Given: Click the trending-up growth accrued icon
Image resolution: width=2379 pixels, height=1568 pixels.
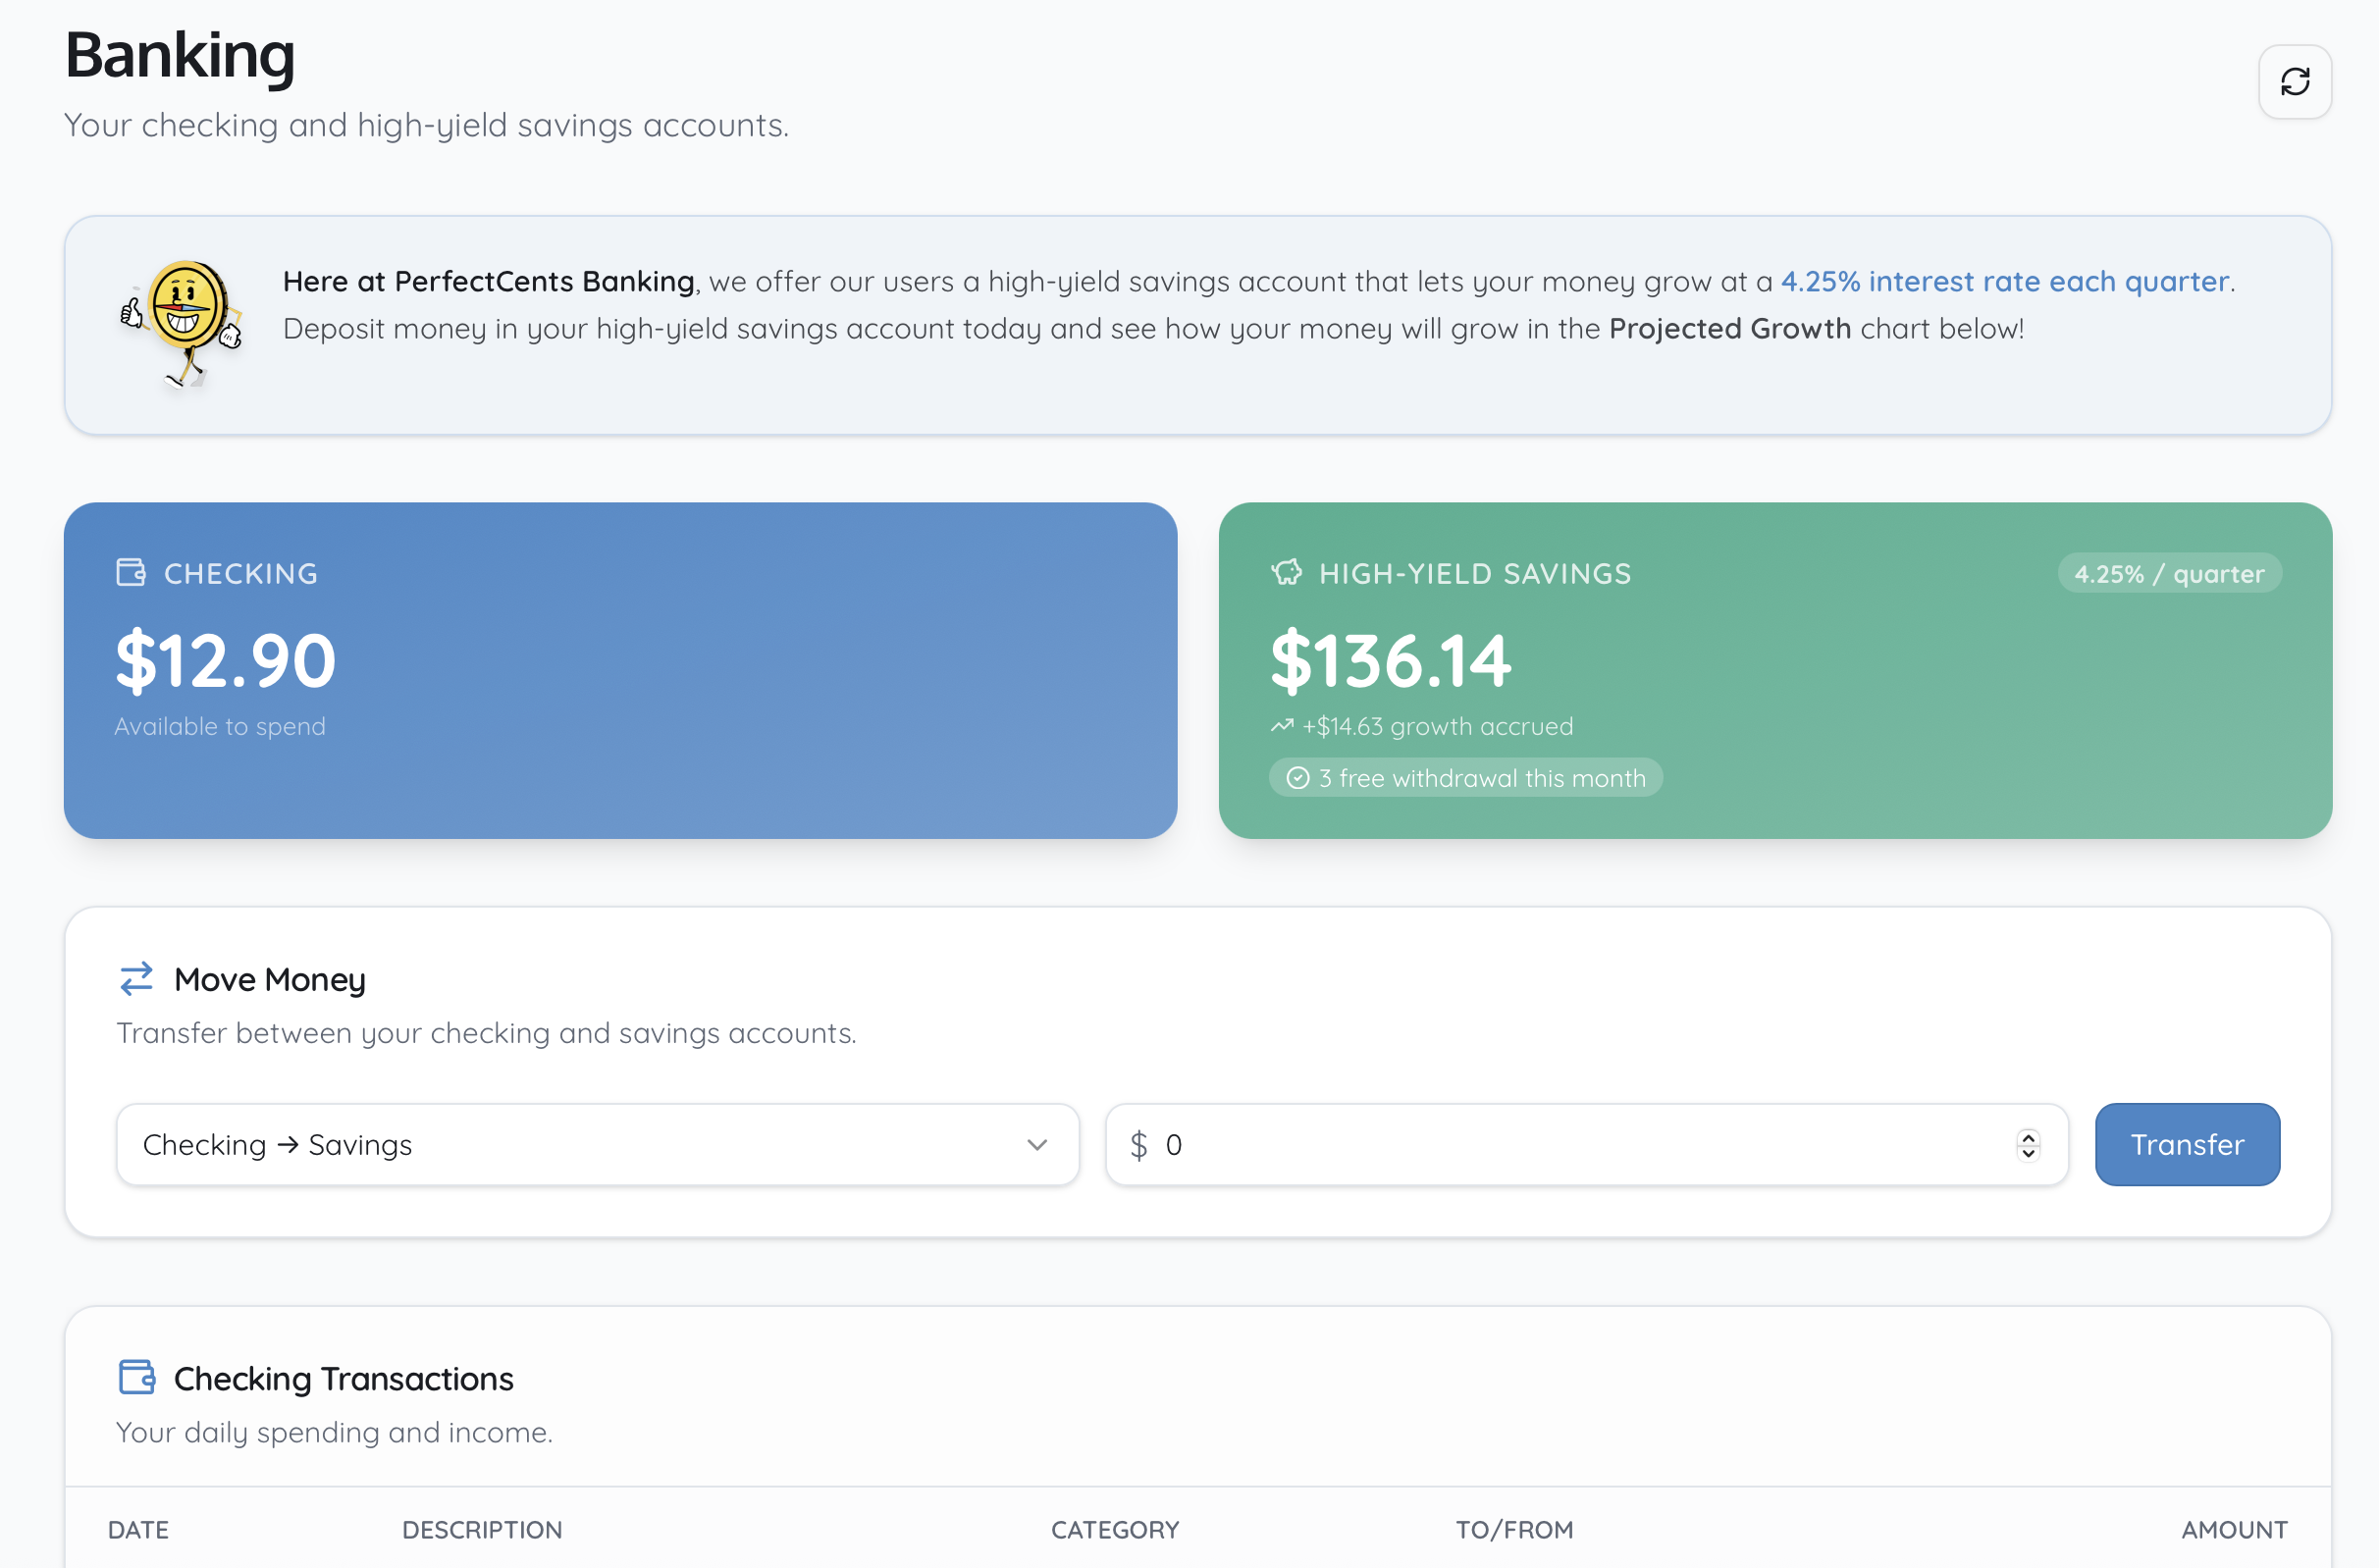Looking at the screenshot, I should pyautogui.click(x=1281, y=726).
